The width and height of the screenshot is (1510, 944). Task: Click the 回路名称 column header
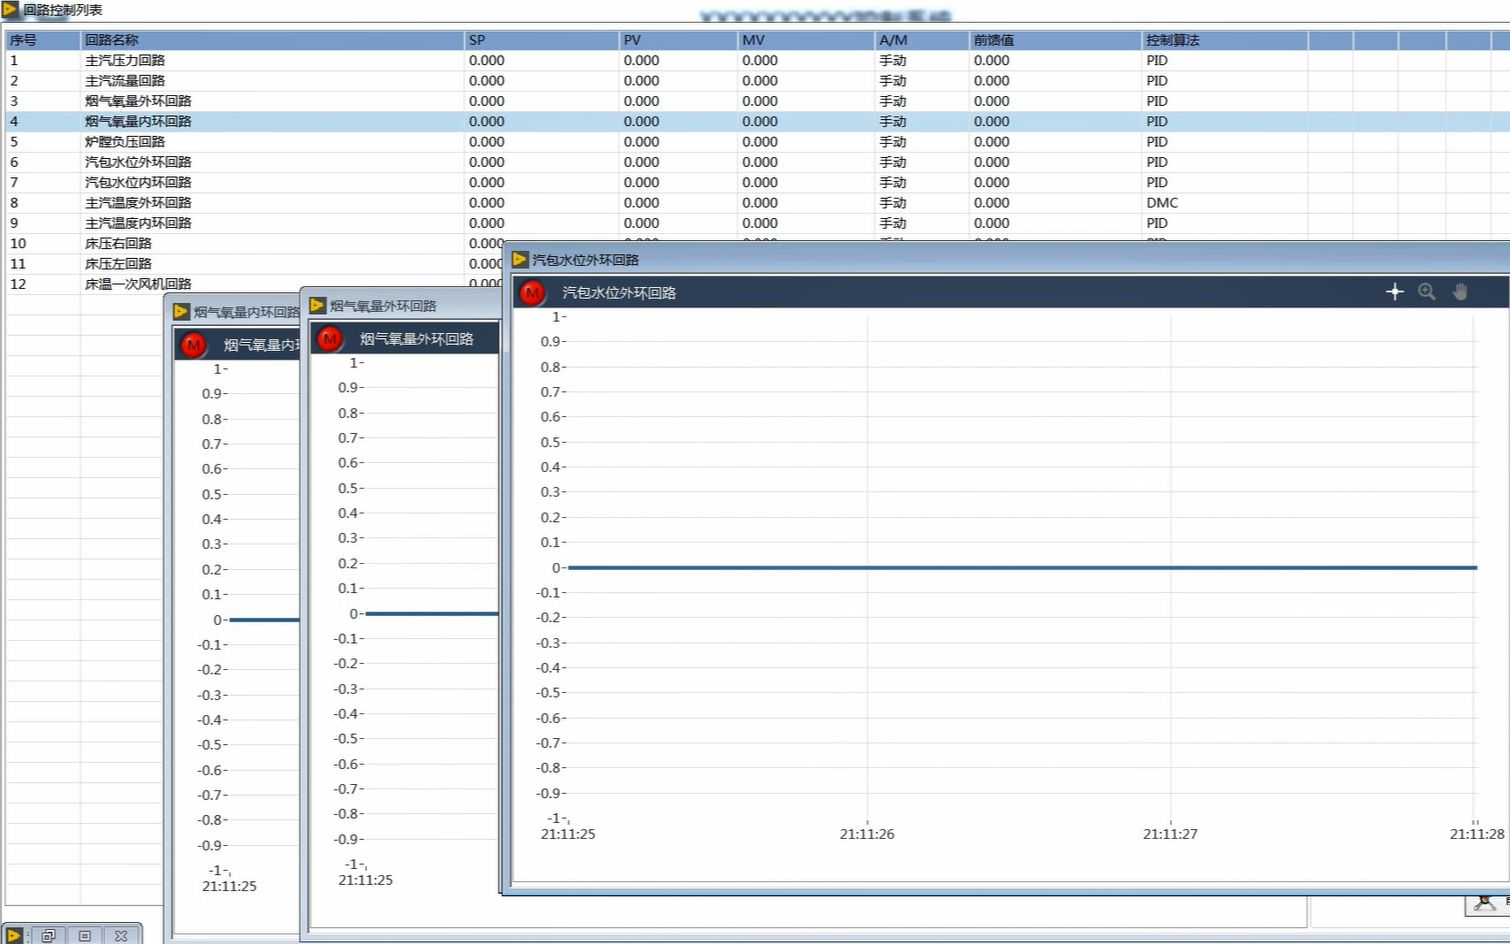tap(272, 40)
